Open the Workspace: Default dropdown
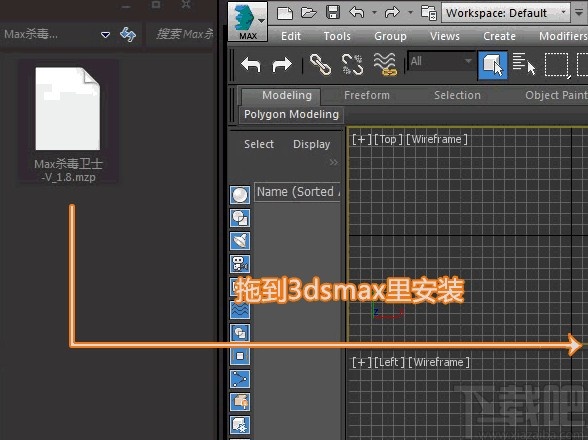588x440 pixels. click(506, 13)
